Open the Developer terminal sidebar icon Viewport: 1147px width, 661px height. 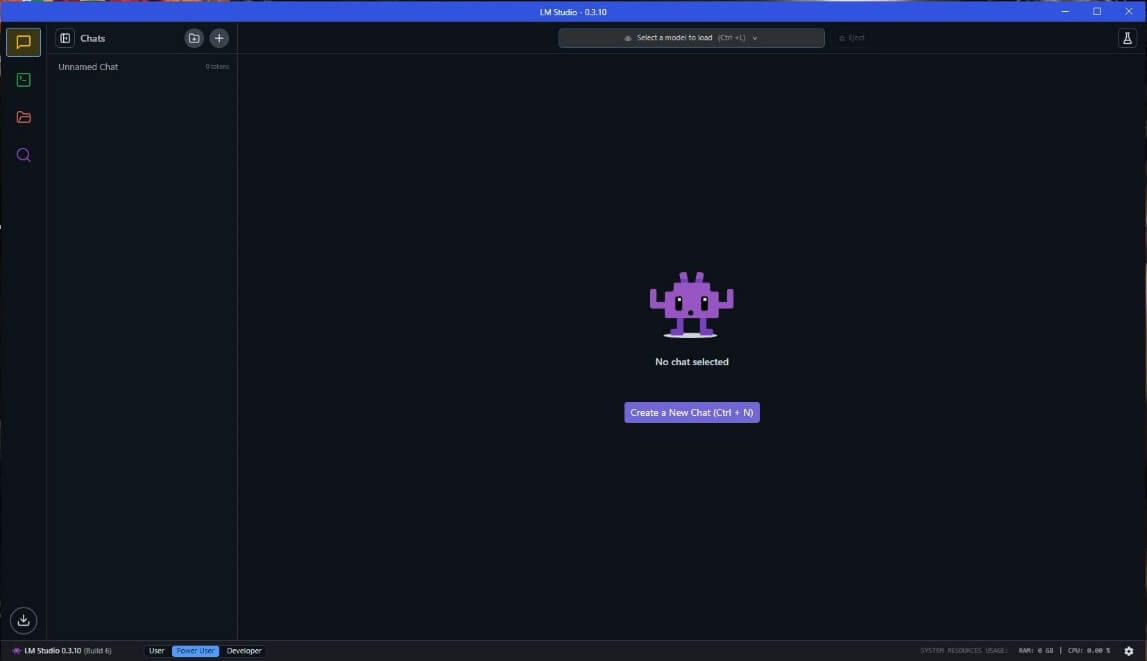pos(23,80)
